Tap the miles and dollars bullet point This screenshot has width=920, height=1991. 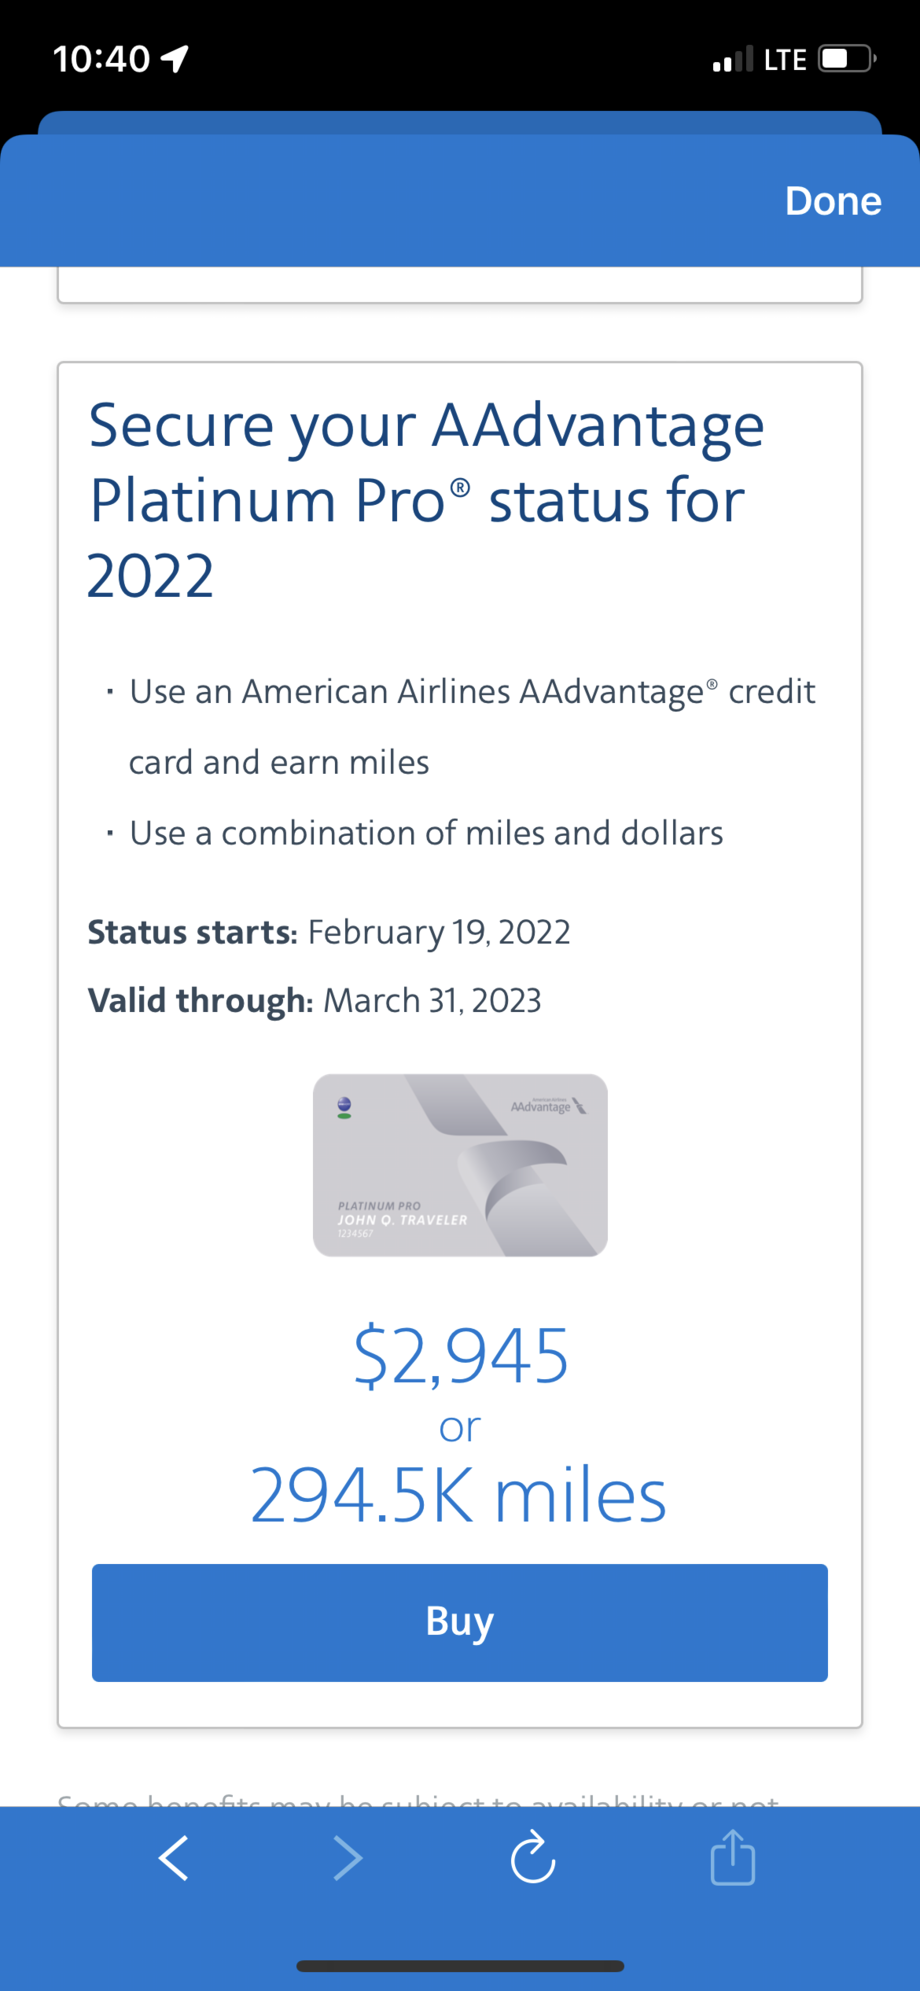(x=426, y=833)
